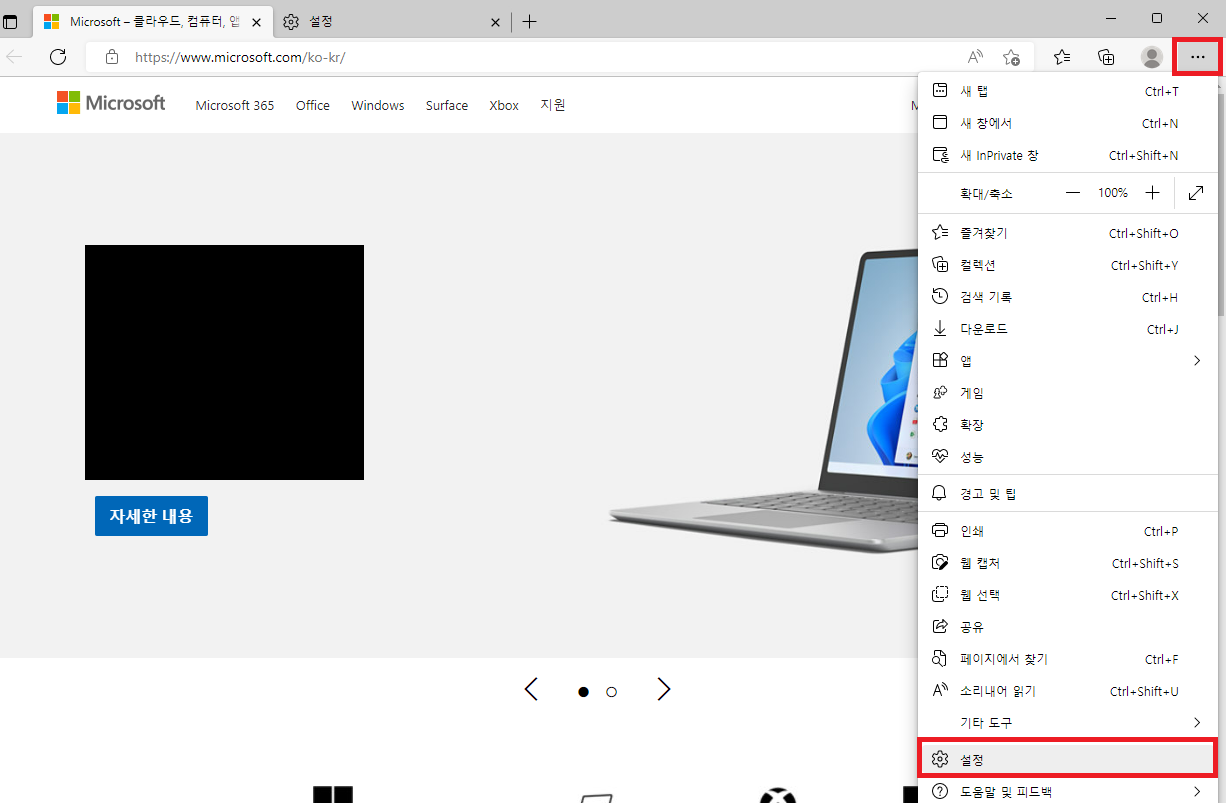Select 공유 menu item
Screen dimensions: 1226x803
tap(1068, 627)
